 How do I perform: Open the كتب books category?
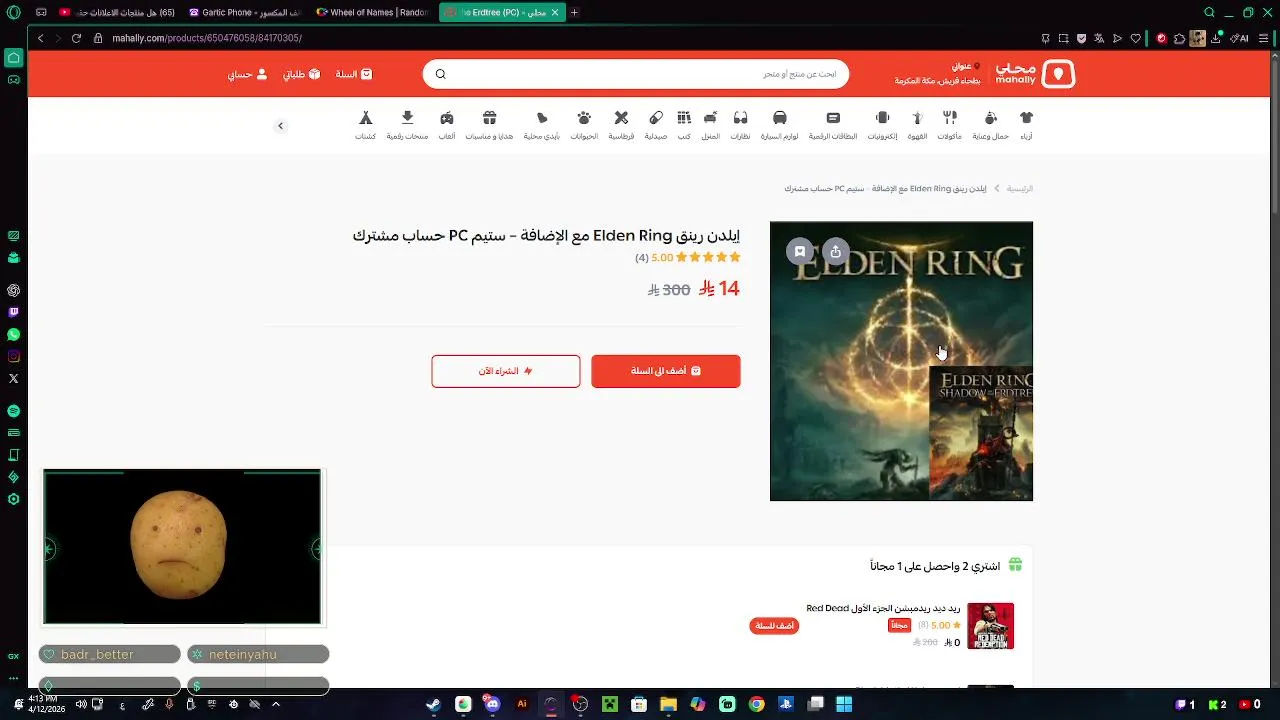click(684, 125)
